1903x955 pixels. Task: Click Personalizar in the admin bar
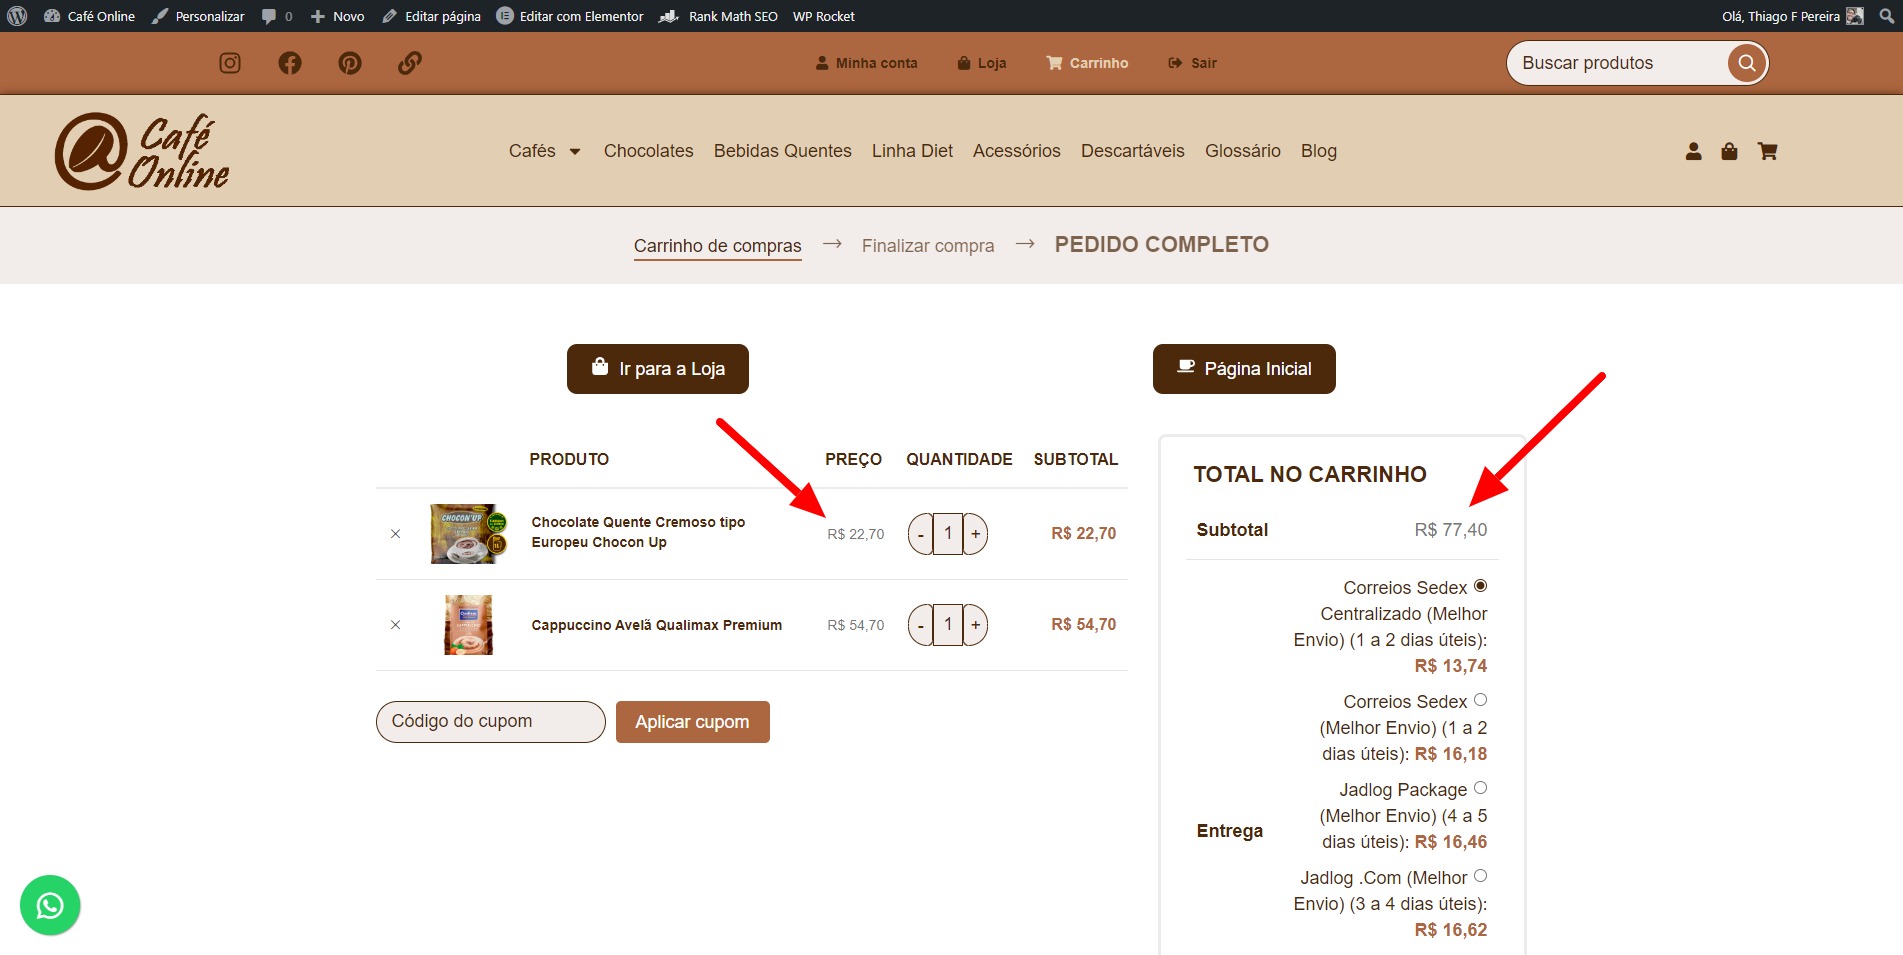(198, 16)
